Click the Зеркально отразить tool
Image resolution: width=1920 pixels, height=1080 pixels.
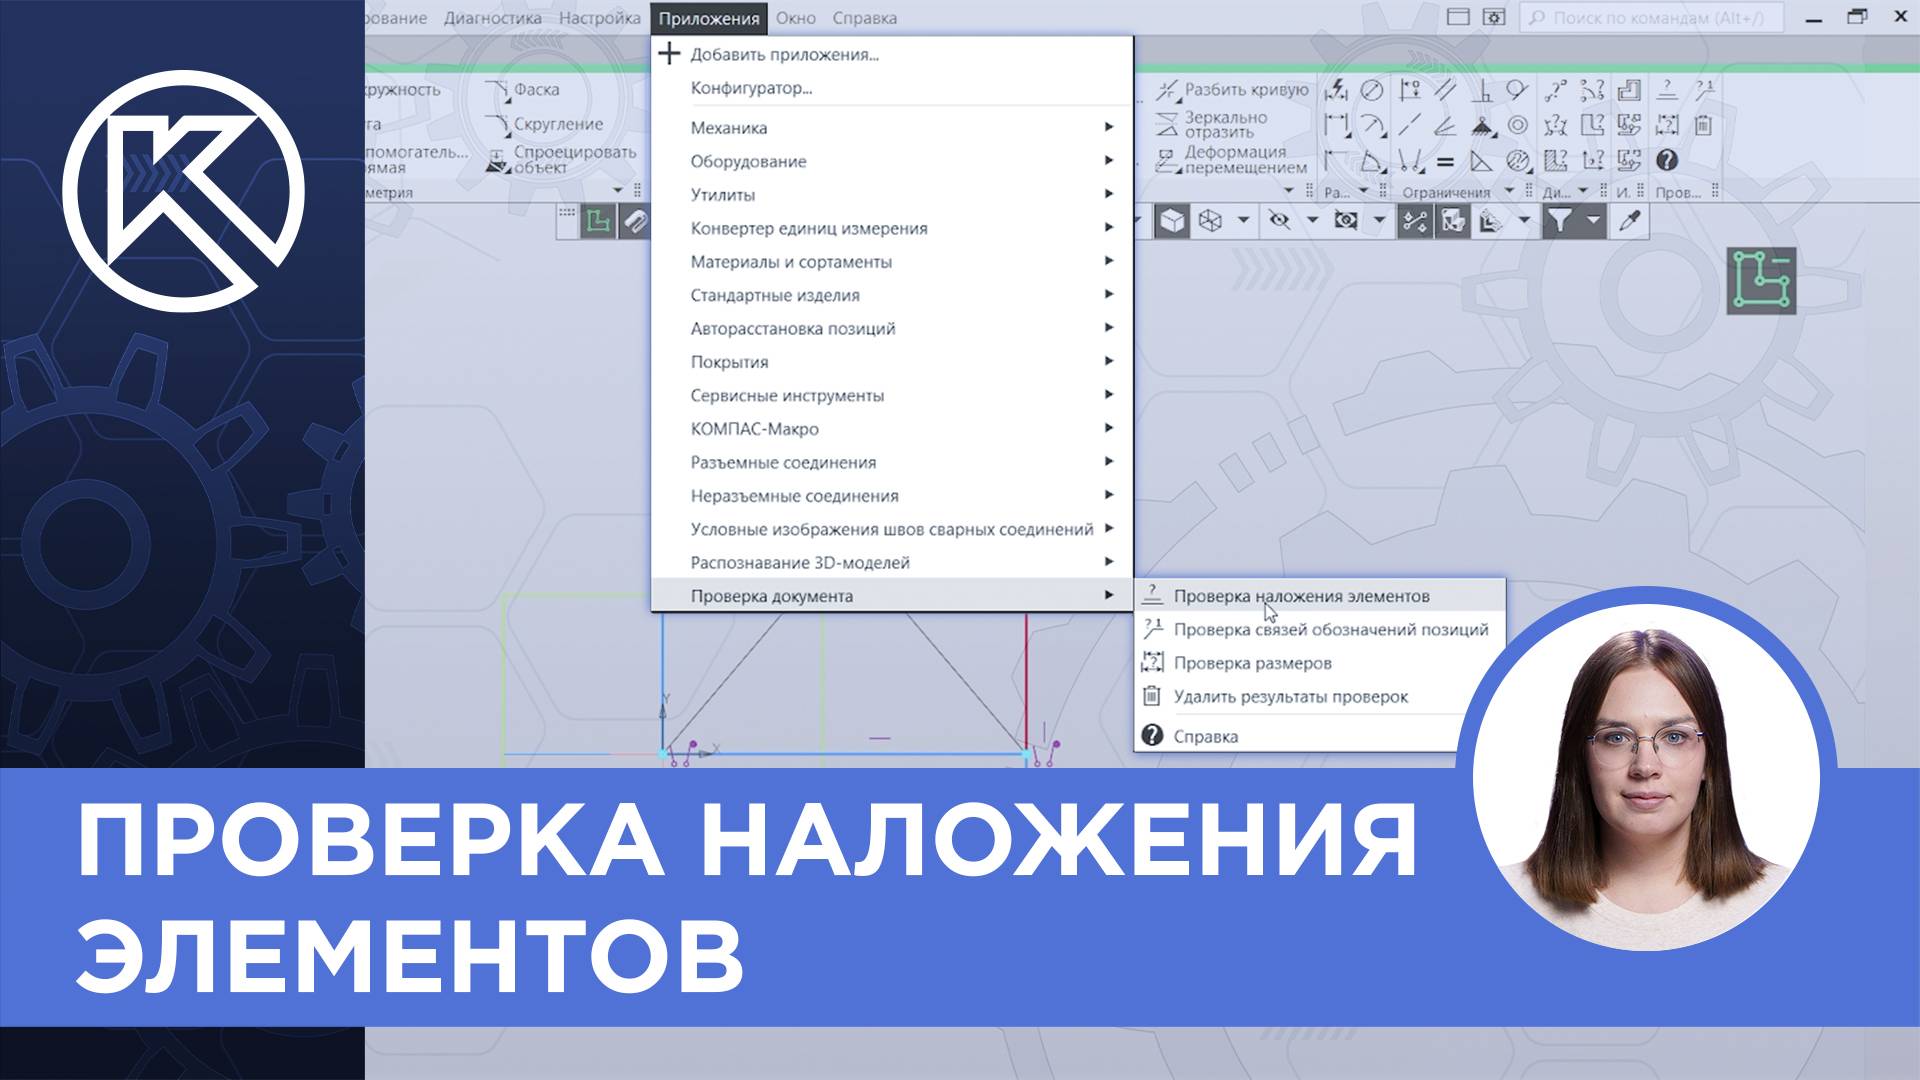[1212, 125]
